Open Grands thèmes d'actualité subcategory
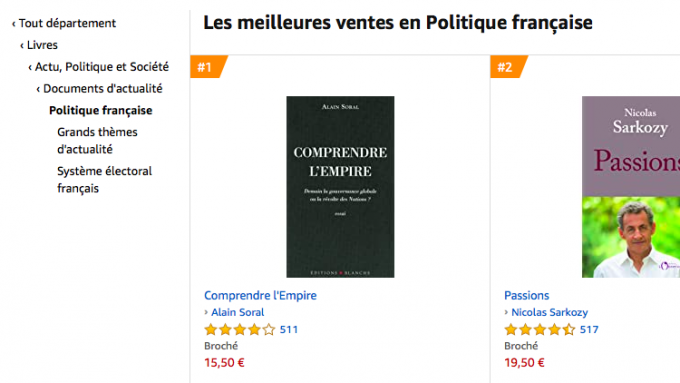680x383 pixels. [x=97, y=141]
